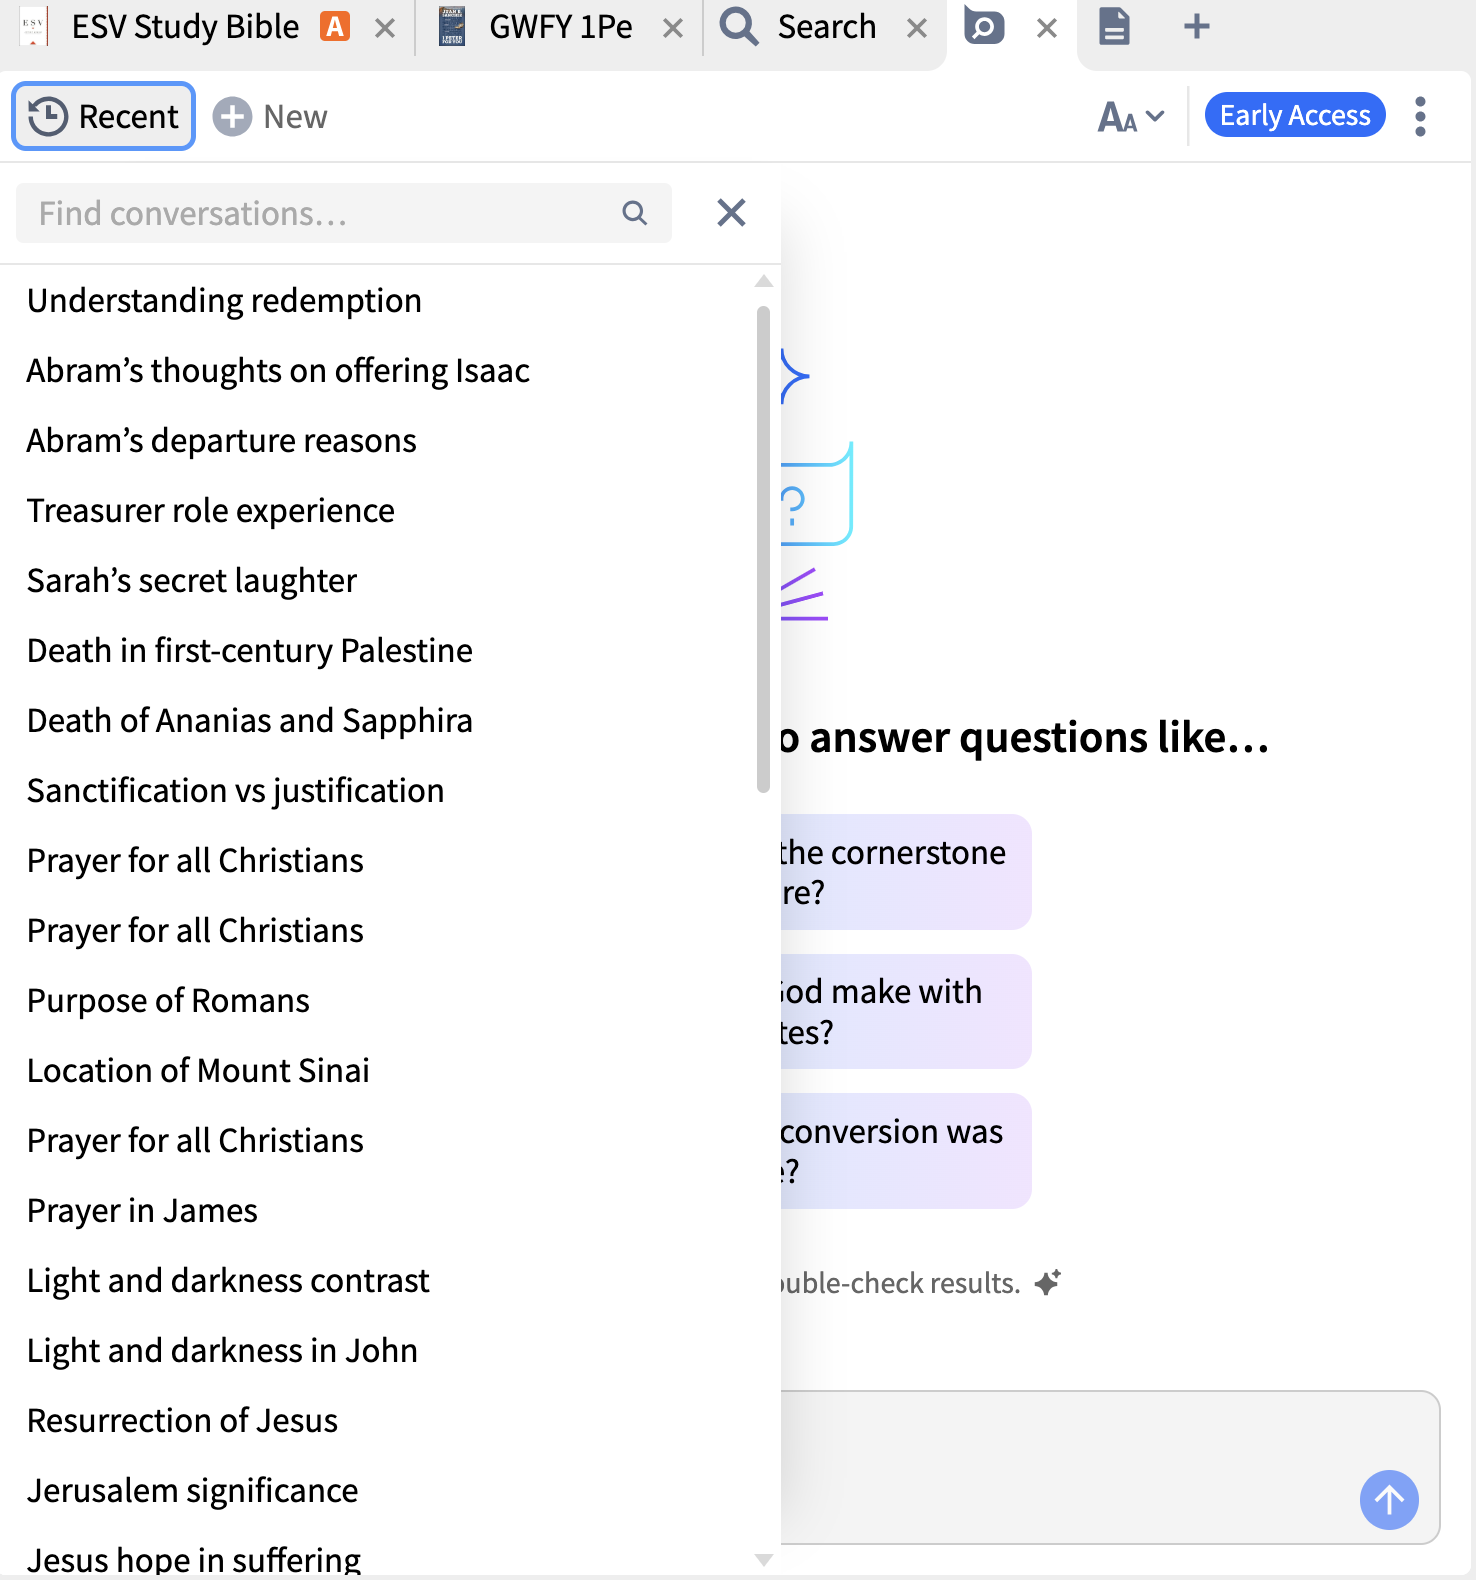This screenshot has width=1476, height=1580.
Task: Close the recent conversations panel
Action: 731,212
